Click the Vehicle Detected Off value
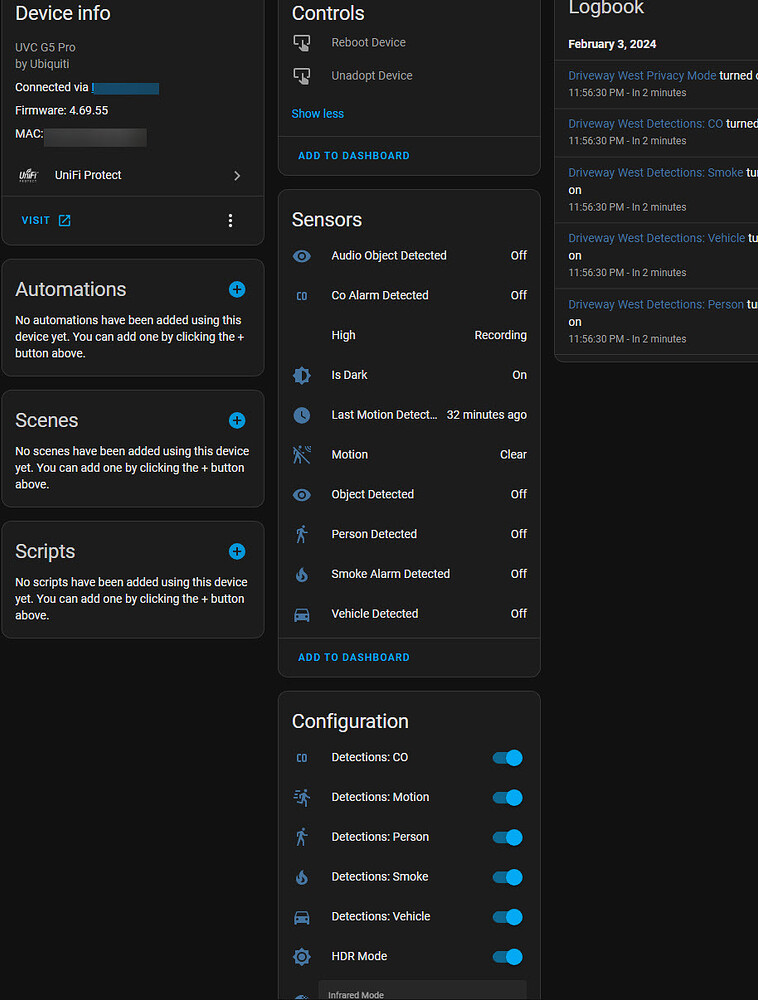This screenshot has height=1000, width=758. 519,614
